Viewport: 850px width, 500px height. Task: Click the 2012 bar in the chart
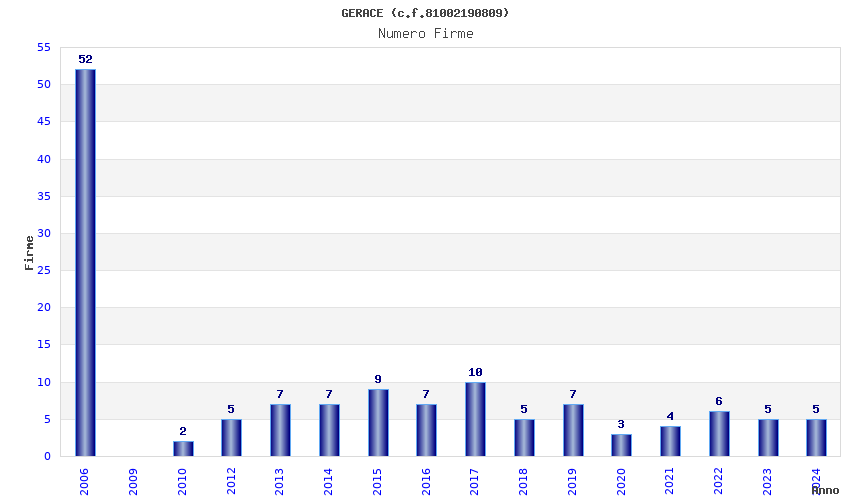point(231,438)
